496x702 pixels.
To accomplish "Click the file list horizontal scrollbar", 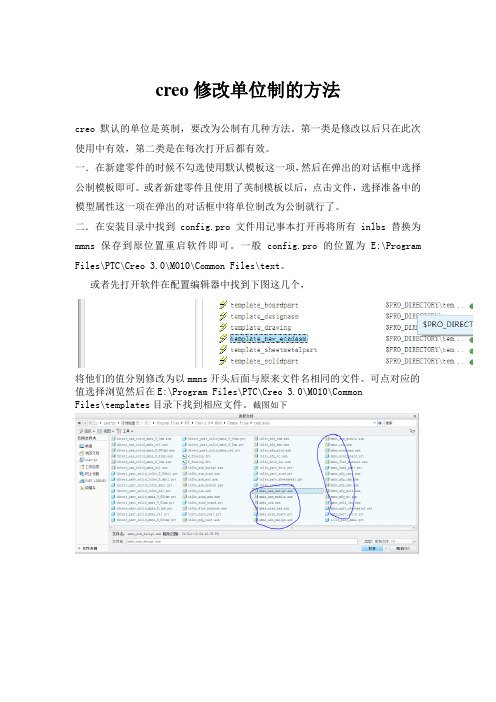I will point(262,528).
